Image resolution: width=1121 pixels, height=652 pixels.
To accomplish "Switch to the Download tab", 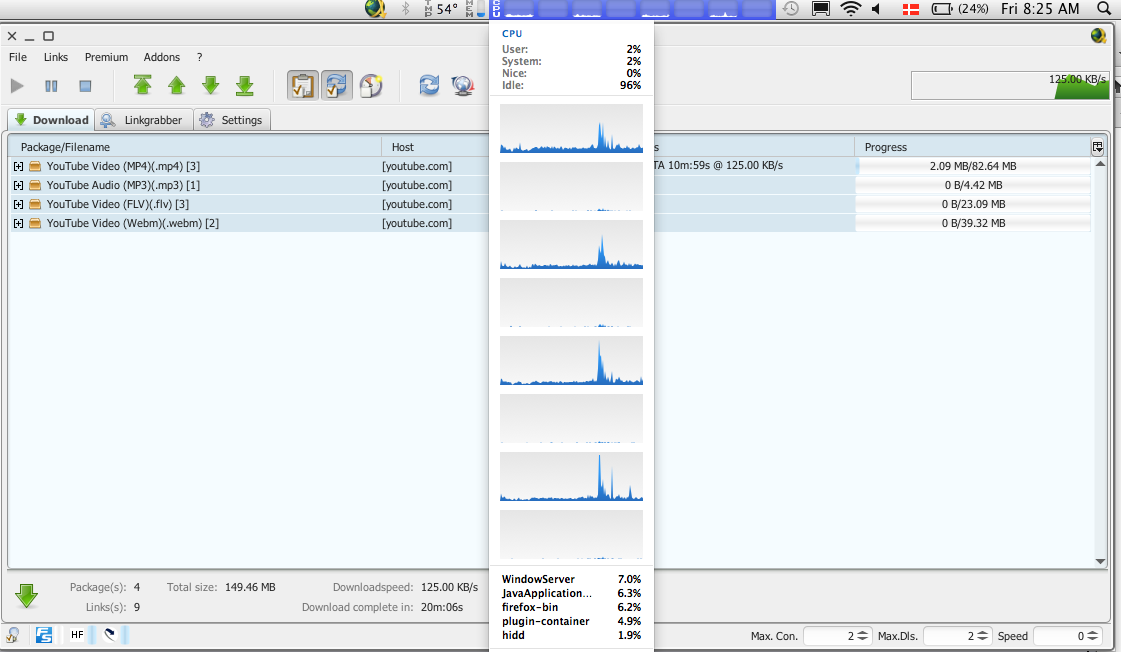I will (51, 120).
